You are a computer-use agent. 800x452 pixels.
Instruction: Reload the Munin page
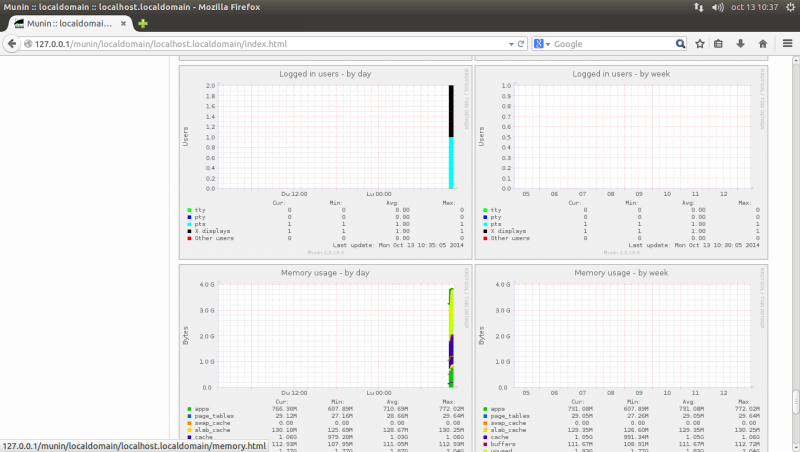pos(521,44)
